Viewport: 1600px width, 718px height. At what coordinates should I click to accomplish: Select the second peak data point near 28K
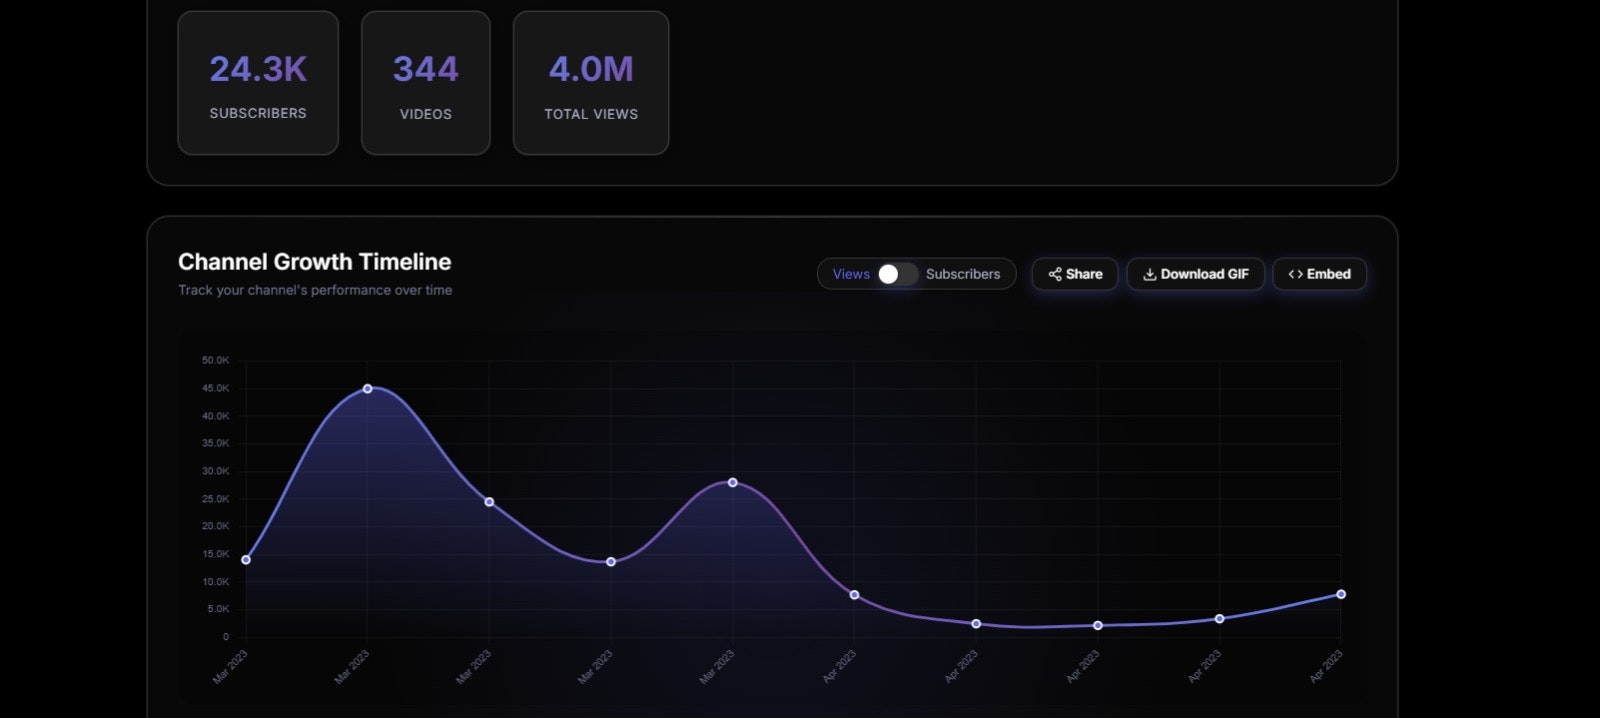coord(733,482)
